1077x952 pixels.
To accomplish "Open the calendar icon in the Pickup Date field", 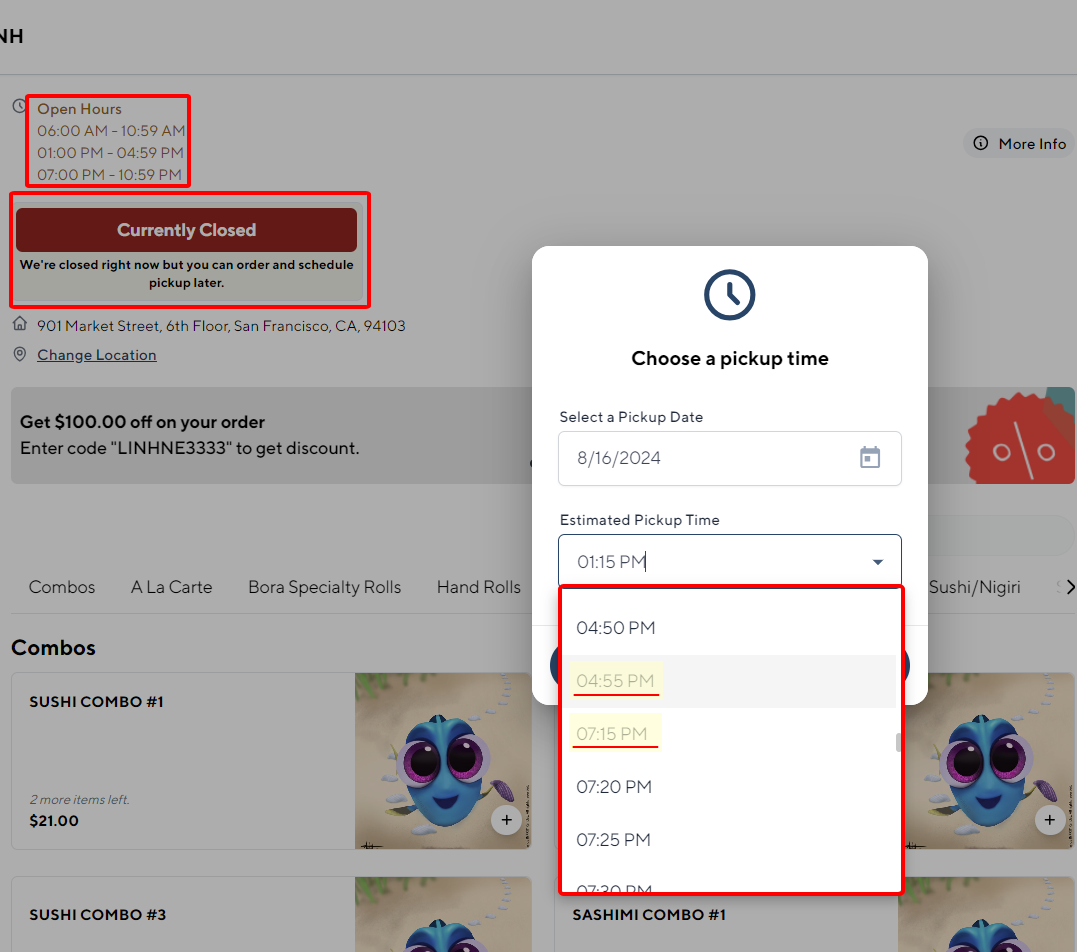I will [869, 457].
